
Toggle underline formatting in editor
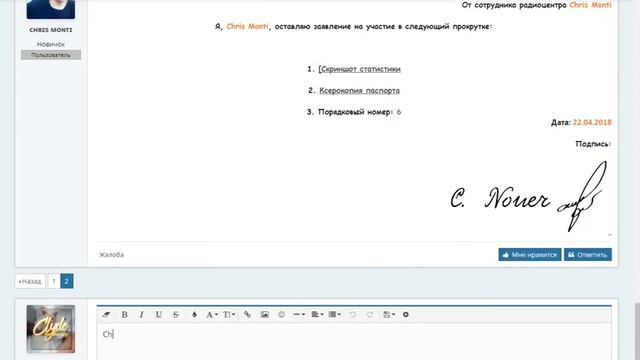[x=158, y=314]
